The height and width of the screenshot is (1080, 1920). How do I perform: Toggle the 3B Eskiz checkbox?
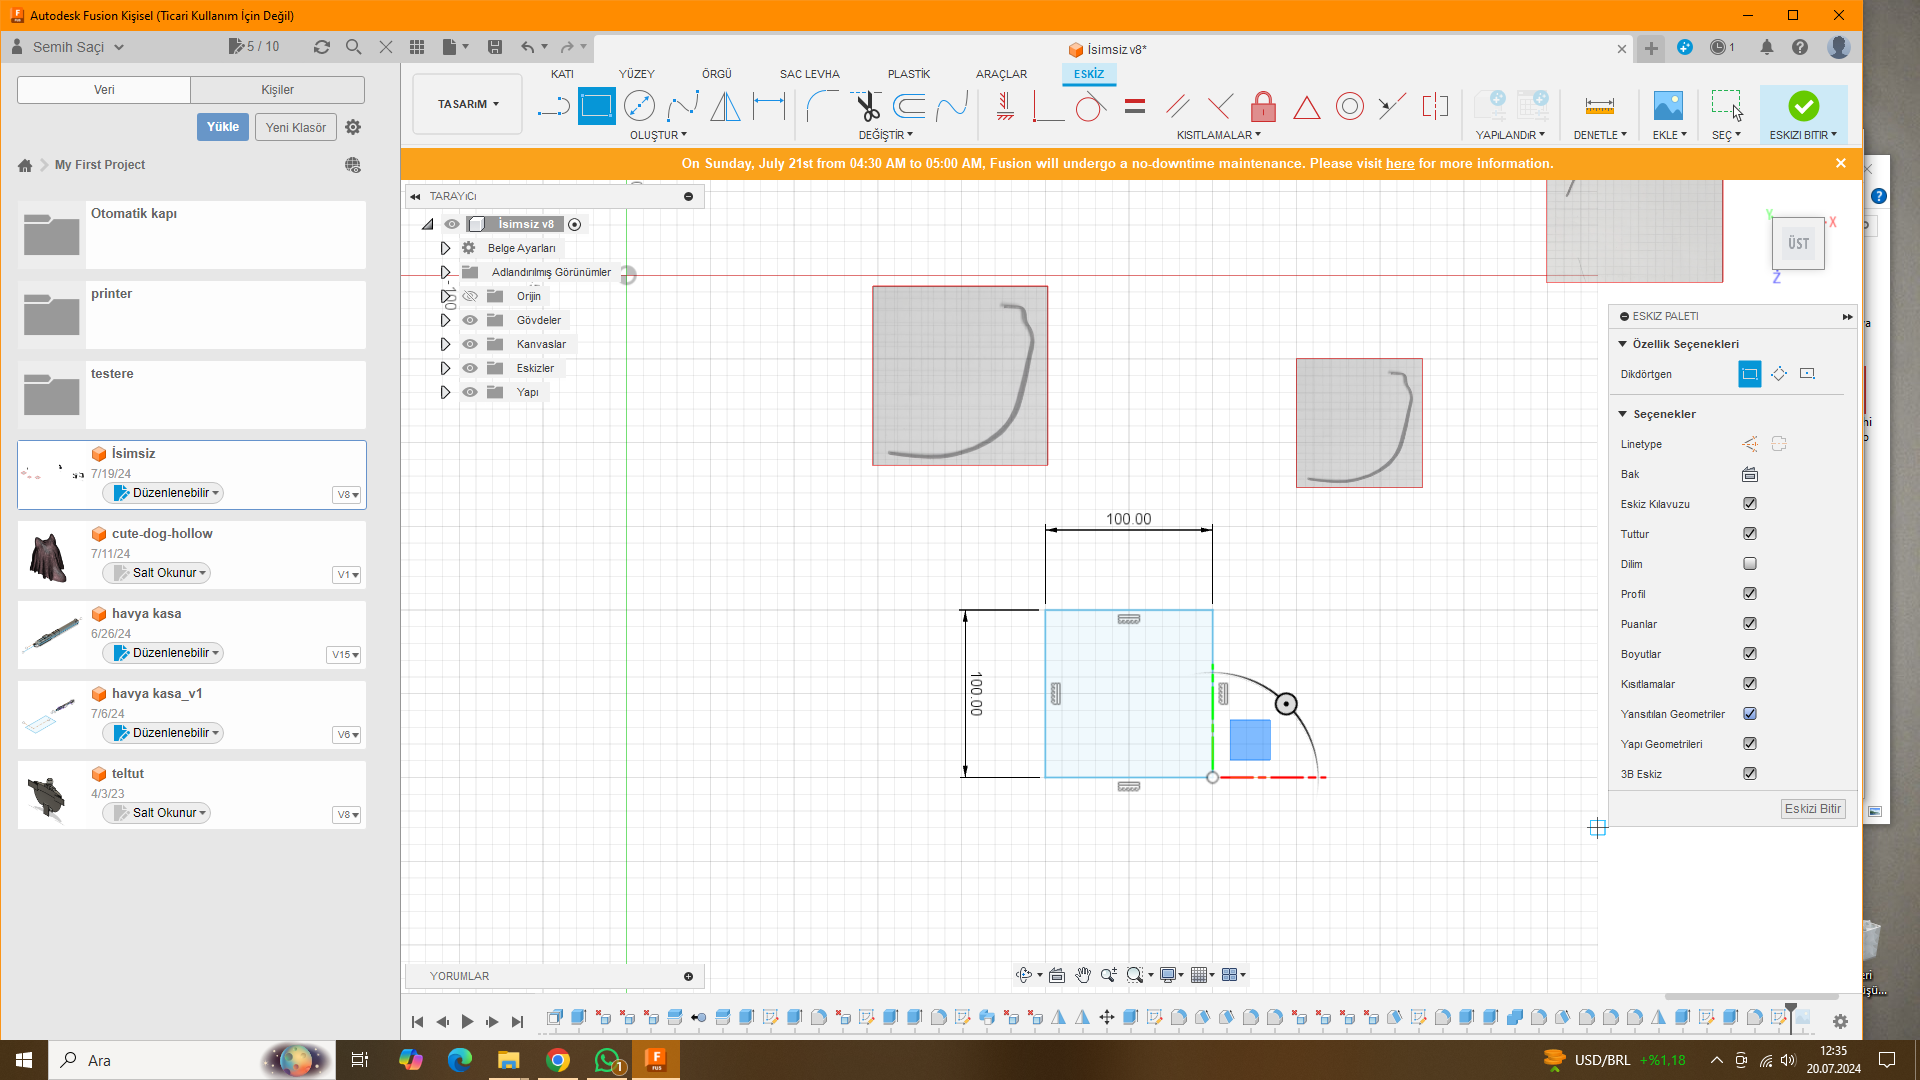[1750, 774]
